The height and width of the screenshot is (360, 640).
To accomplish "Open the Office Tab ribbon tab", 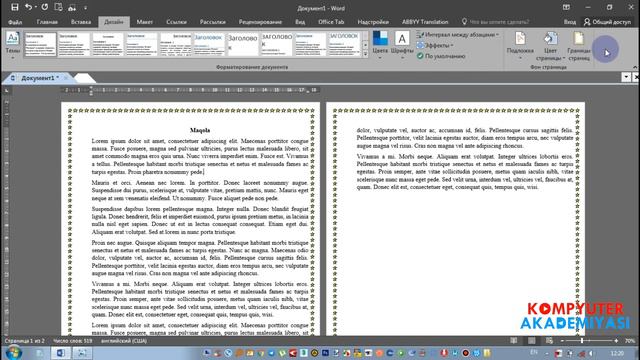I will point(331,22).
